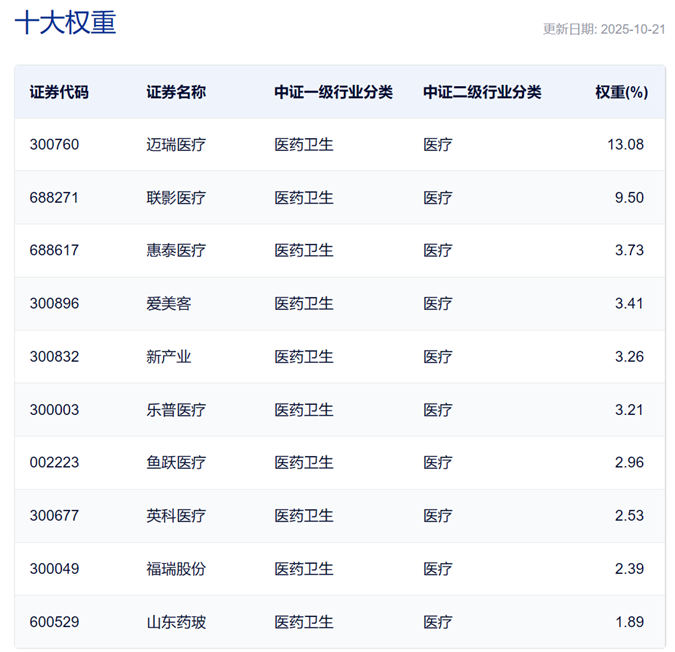Click the update date 2025-10-21
Screen dimensions: 675x652
click(x=633, y=29)
